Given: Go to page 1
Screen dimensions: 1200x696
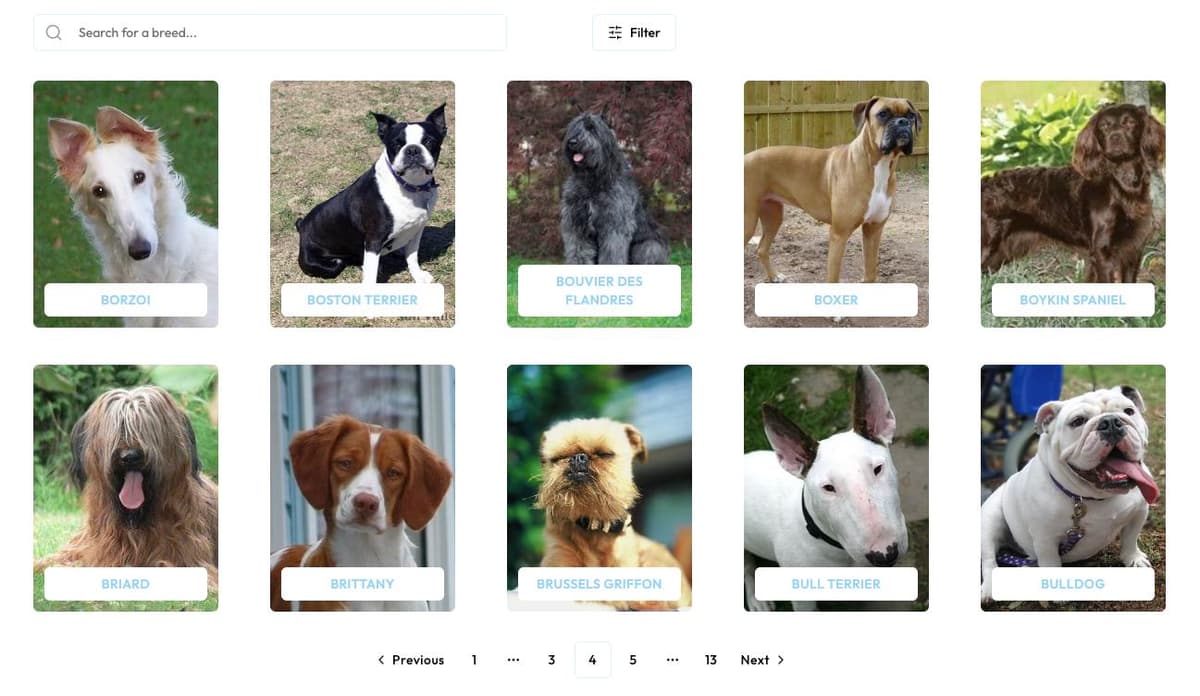Looking at the screenshot, I should click(474, 660).
